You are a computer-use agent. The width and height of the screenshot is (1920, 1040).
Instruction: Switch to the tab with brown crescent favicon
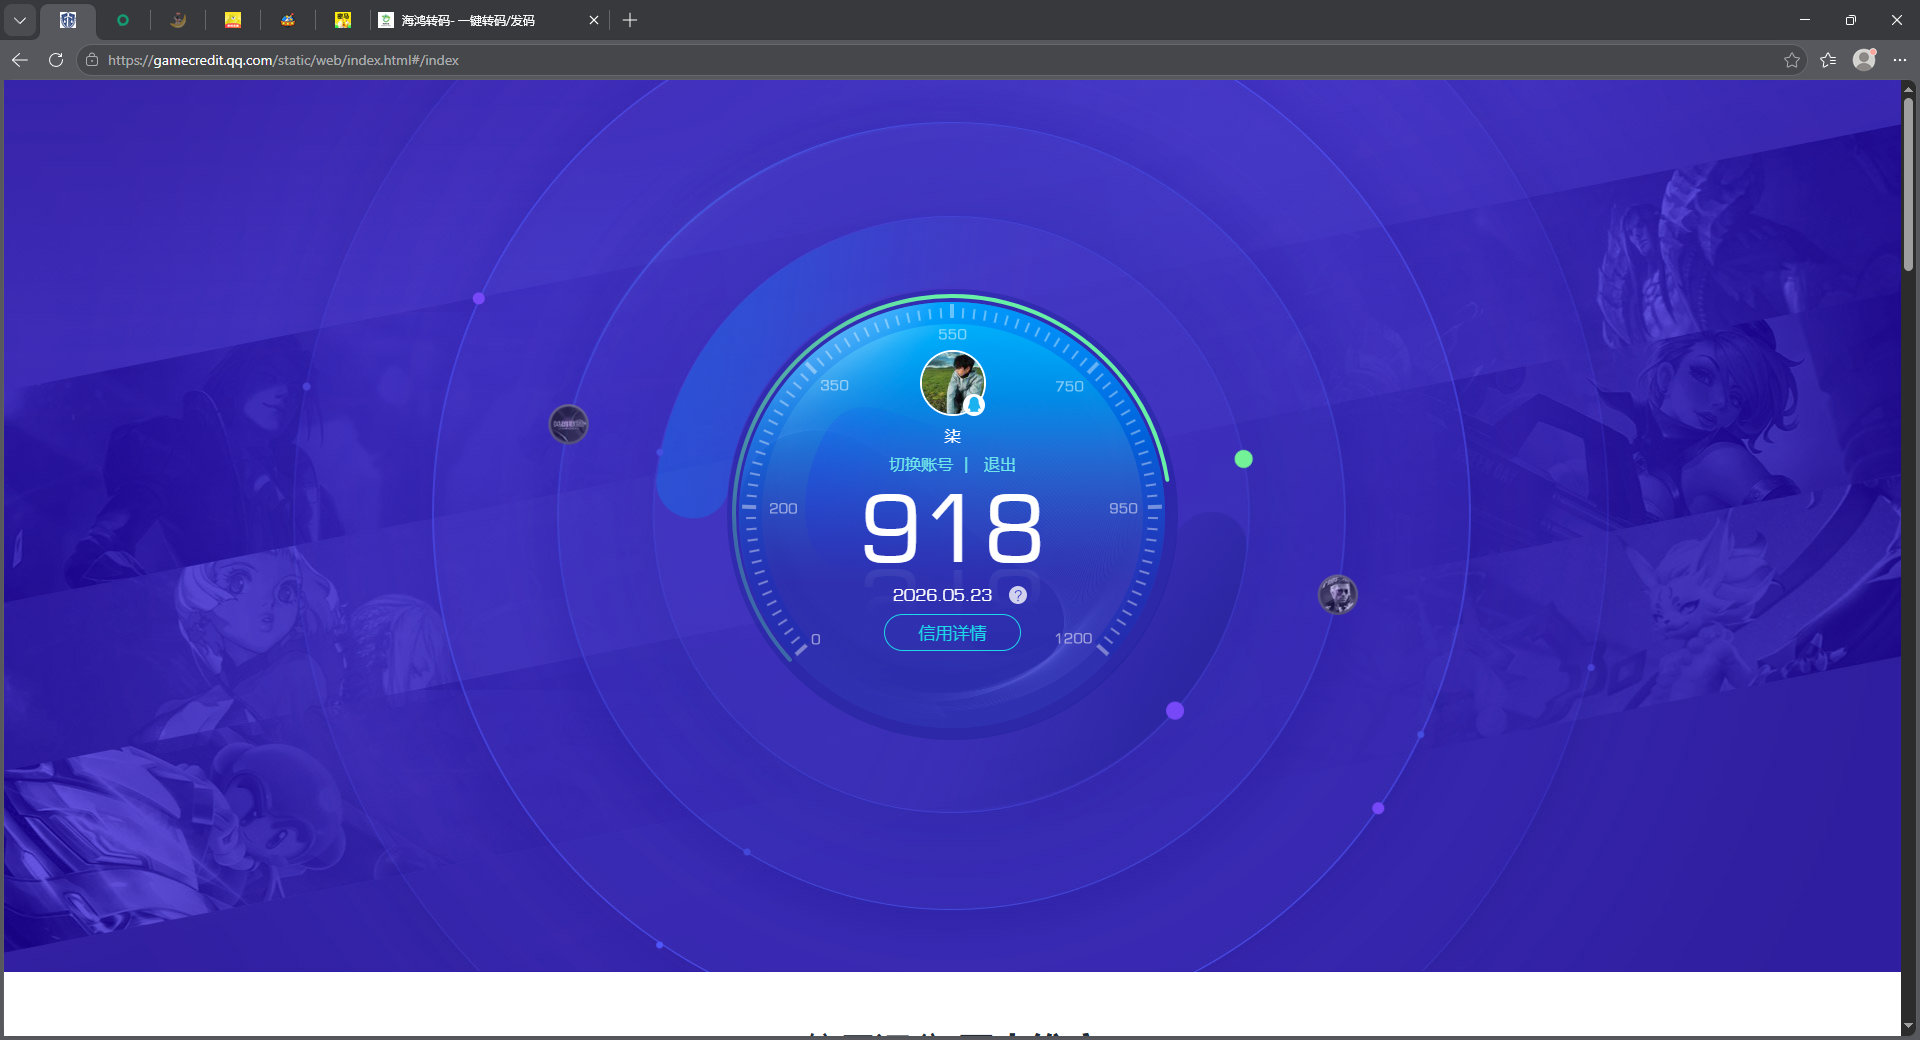(178, 20)
